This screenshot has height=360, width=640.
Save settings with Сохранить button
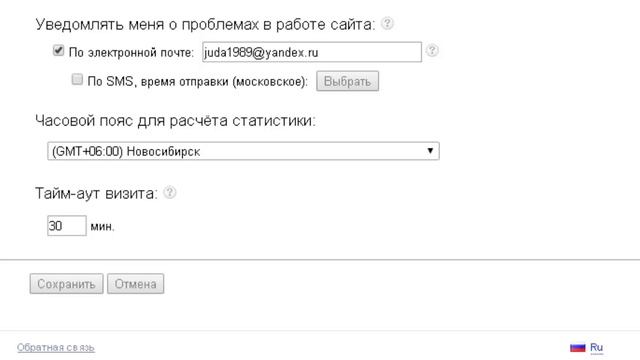pyautogui.click(x=66, y=284)
